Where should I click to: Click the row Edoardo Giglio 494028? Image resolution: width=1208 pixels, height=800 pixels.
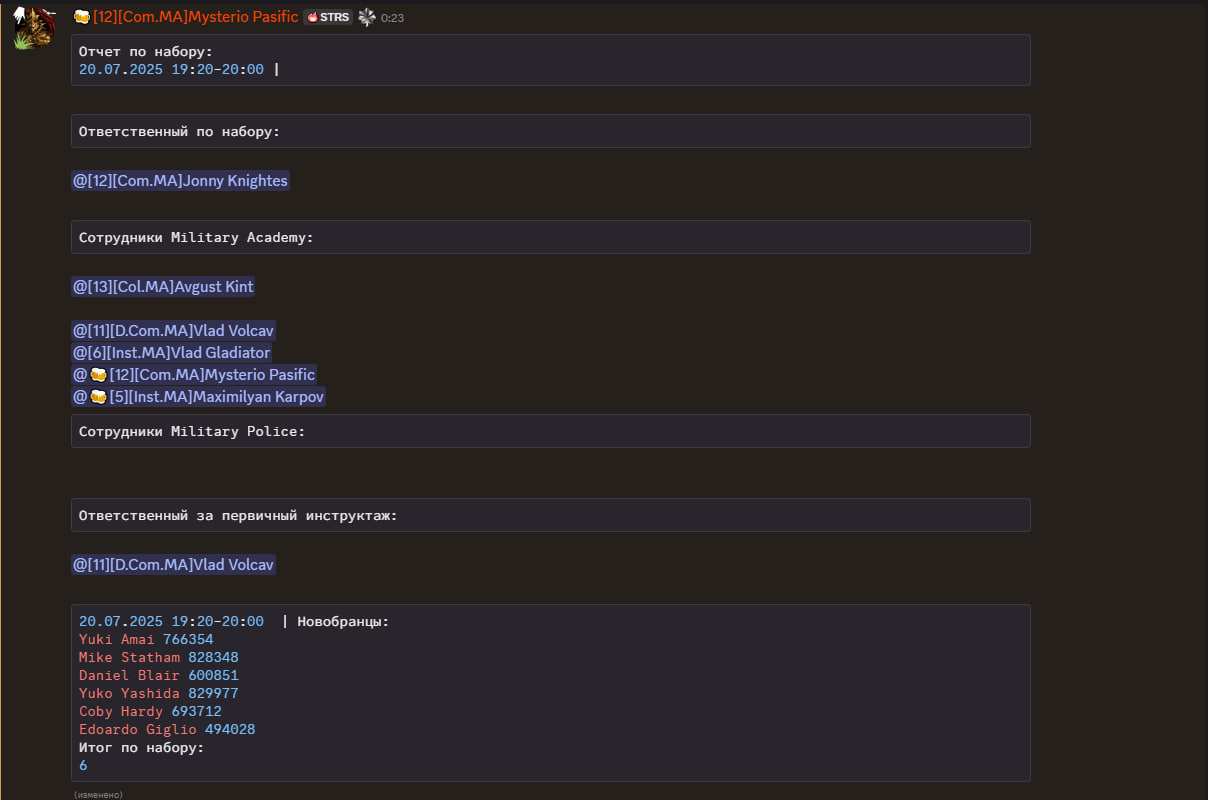(x=167, y=729)
